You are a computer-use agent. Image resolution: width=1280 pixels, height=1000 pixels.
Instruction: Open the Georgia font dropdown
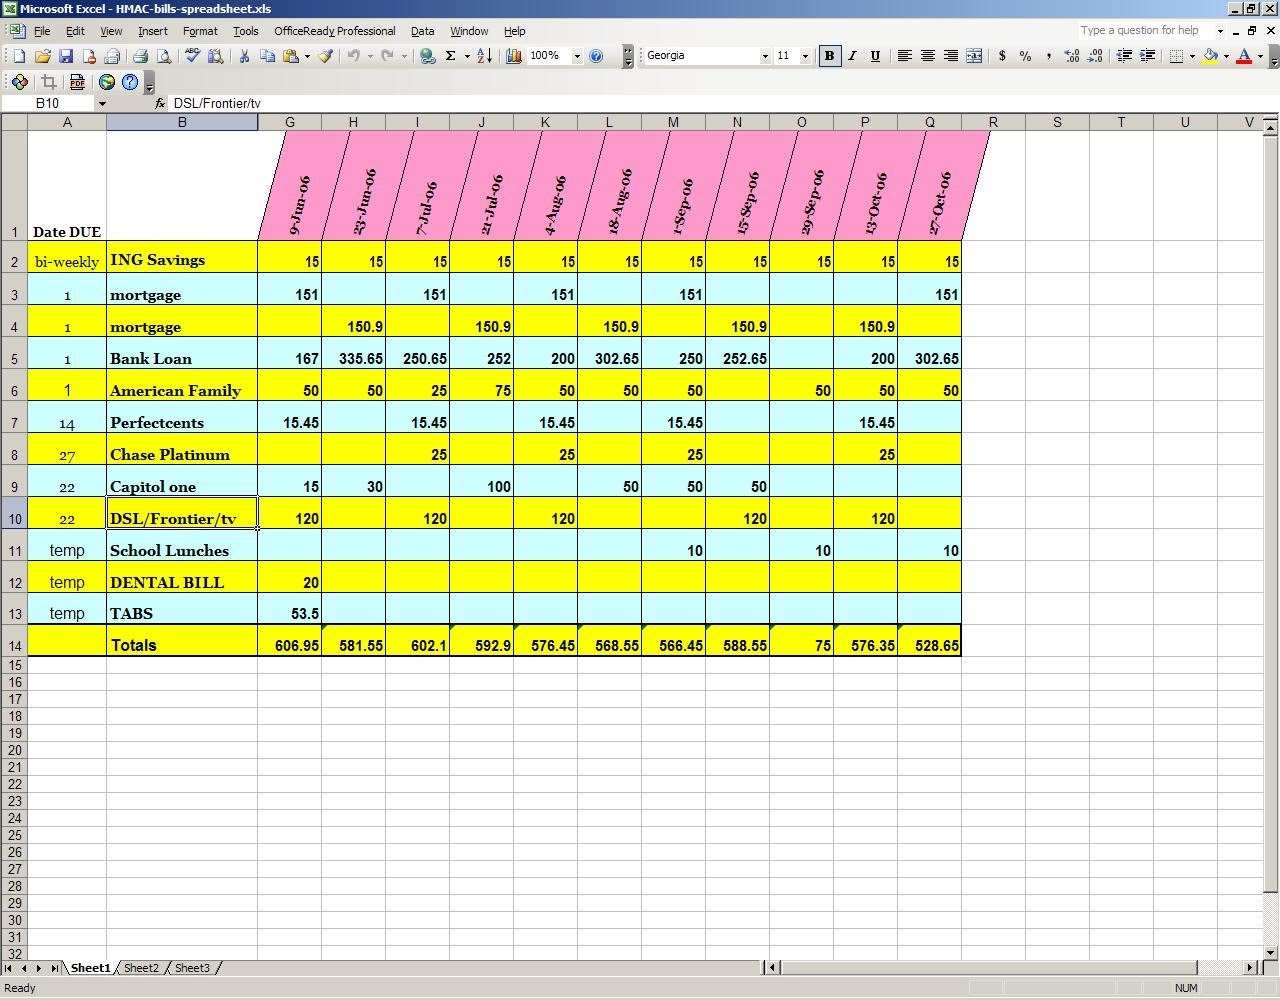pyautogui.click(x=764, y=55)
